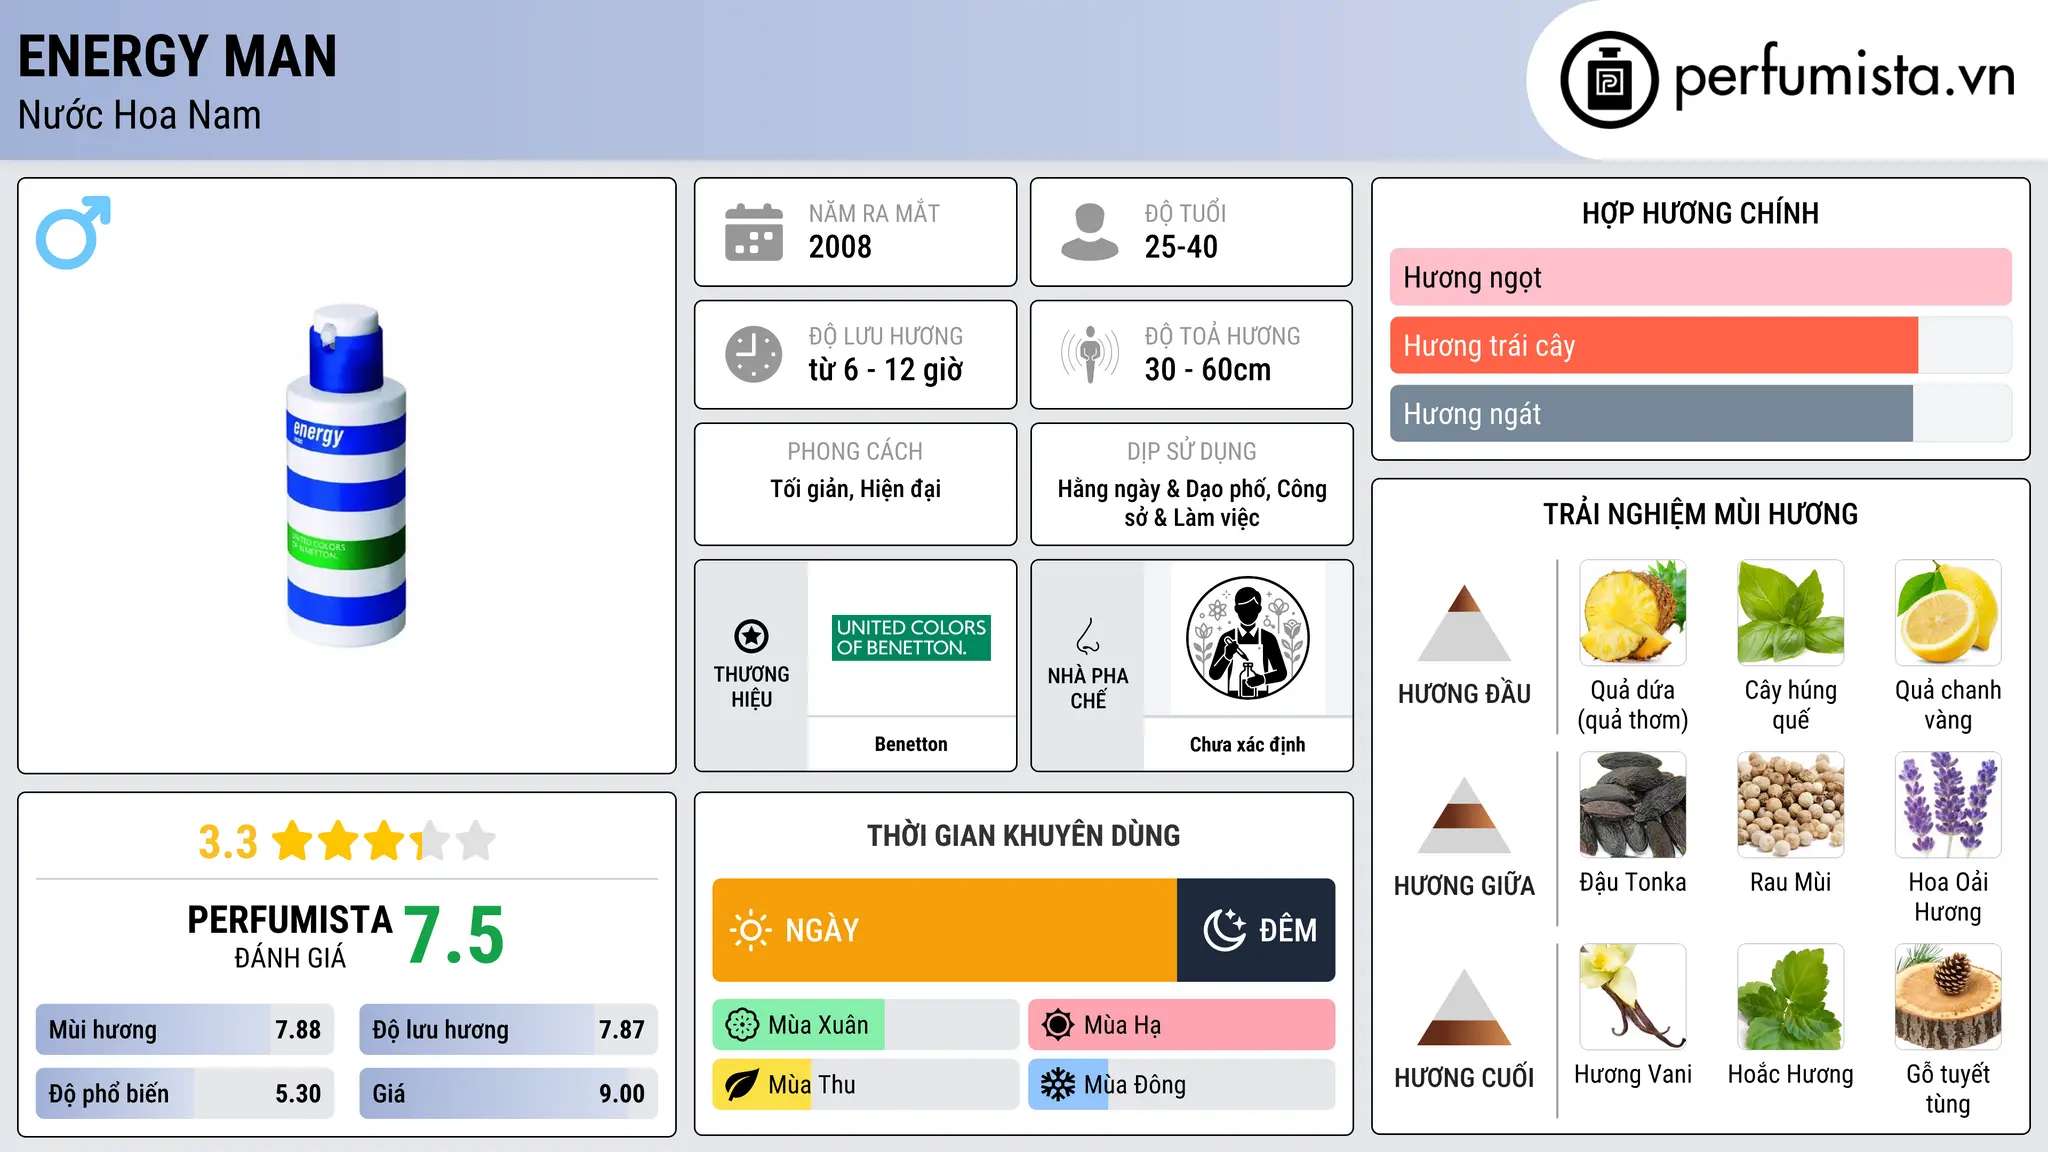
Task: Click the person silhouette icon beside Độ tuổi
Action: coord(1089,232)
